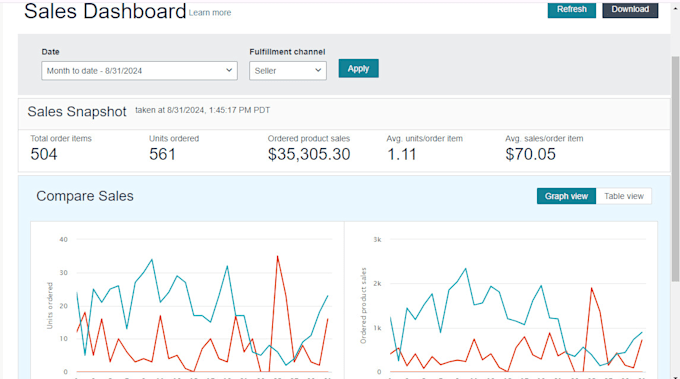Click the Ordered product sales axis label
Viewport: 680px width, 379px height.
click(363, 306)
